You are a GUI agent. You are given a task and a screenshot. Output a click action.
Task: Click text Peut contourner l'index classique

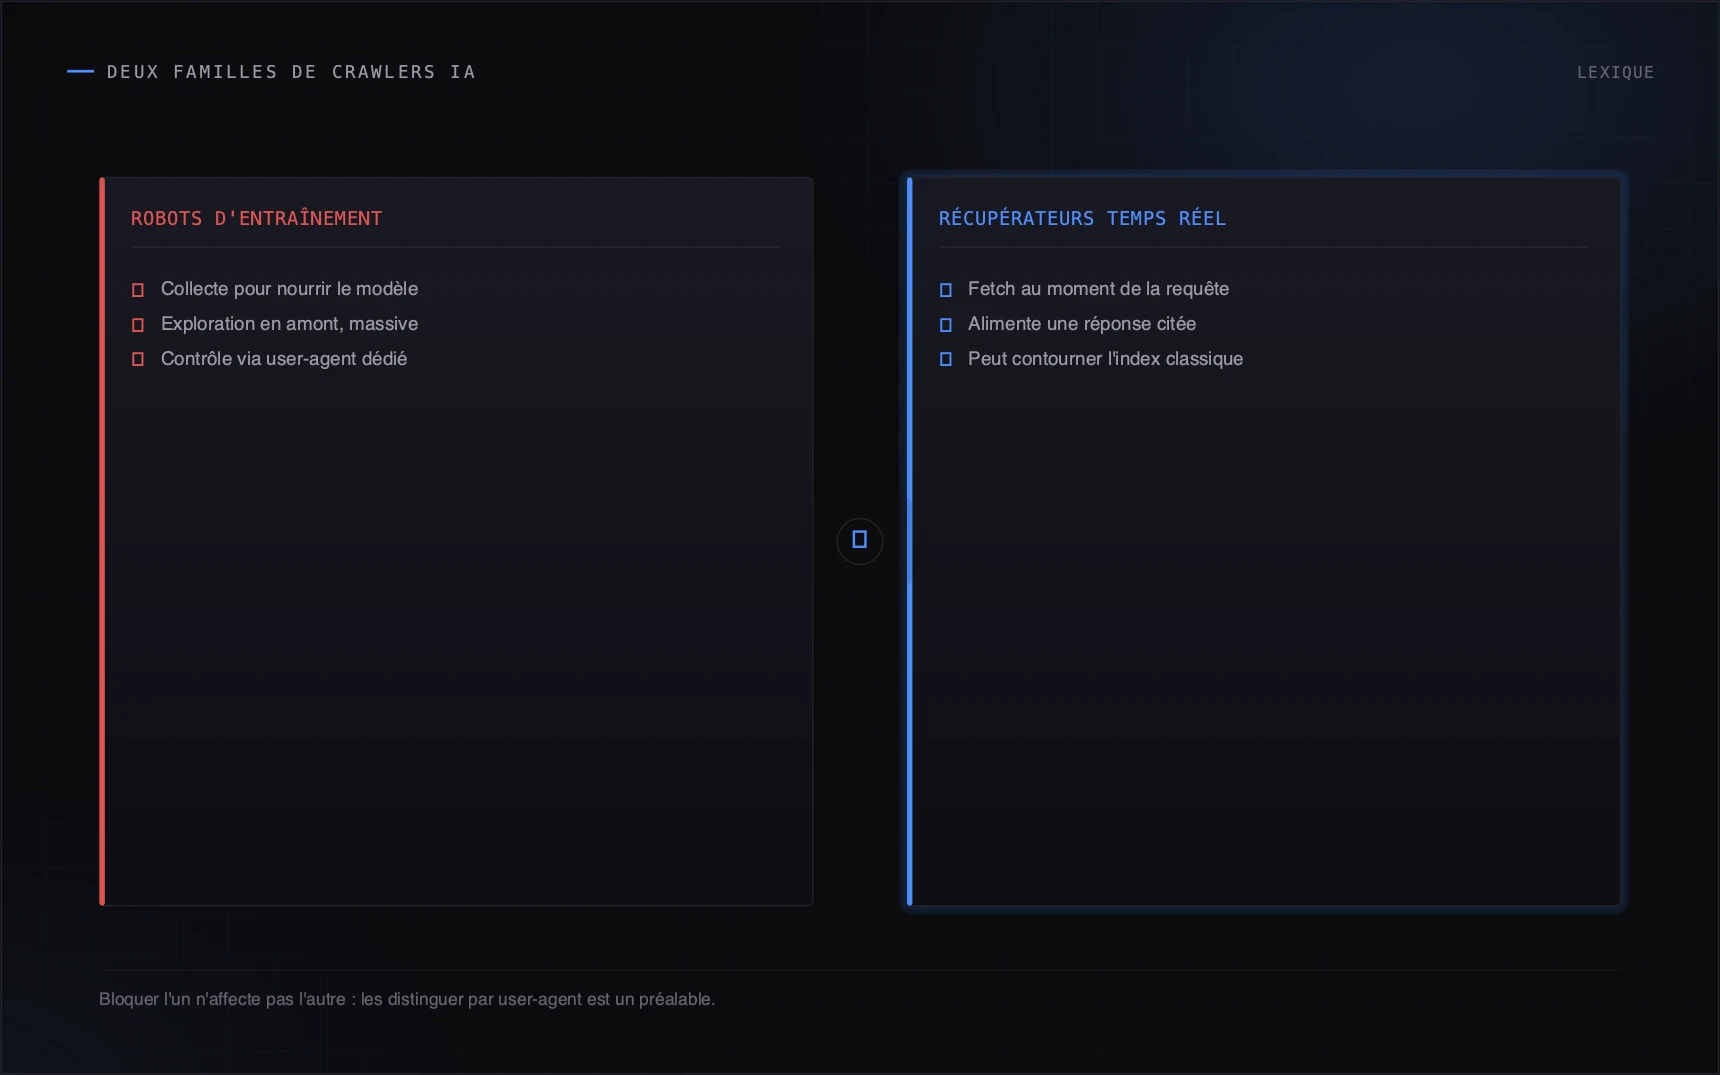point(1105,359)
